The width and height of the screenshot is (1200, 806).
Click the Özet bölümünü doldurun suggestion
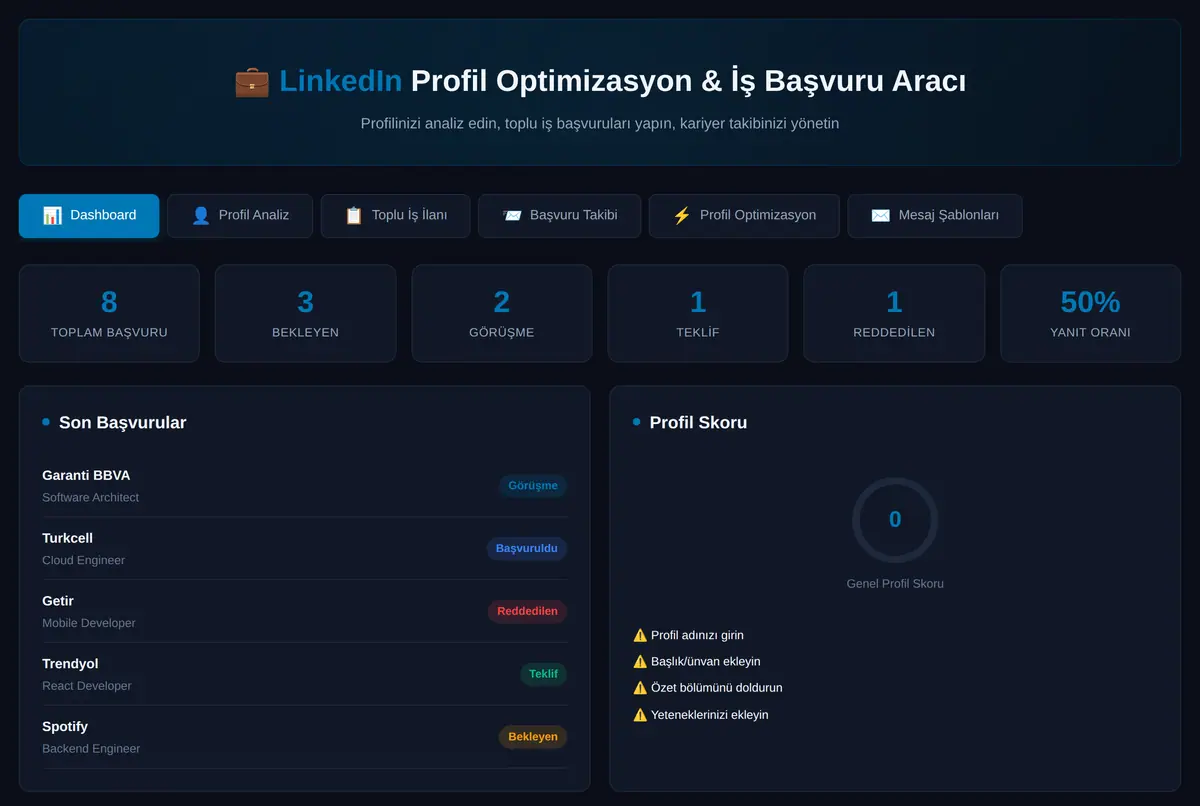(x=716, y=688)
